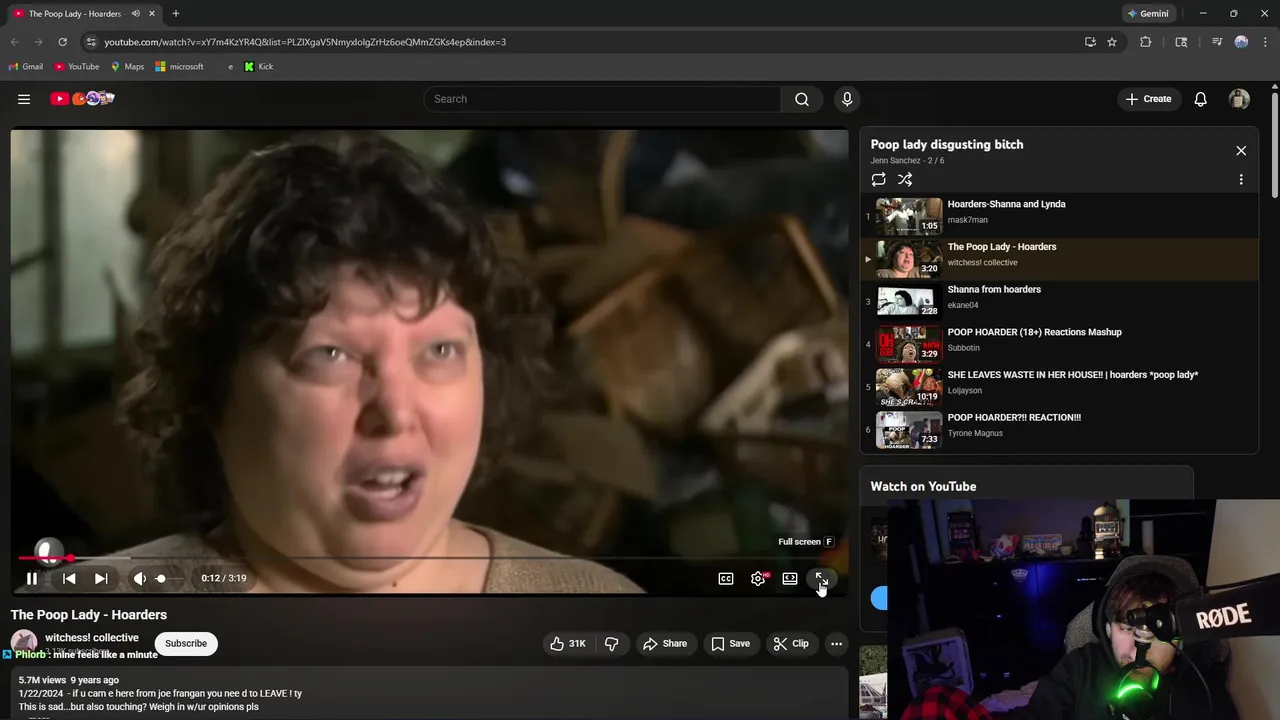The width and height of the screenshot is (1280, 720).
Task: Adjust the video volume slider
Action: point(168,578)
